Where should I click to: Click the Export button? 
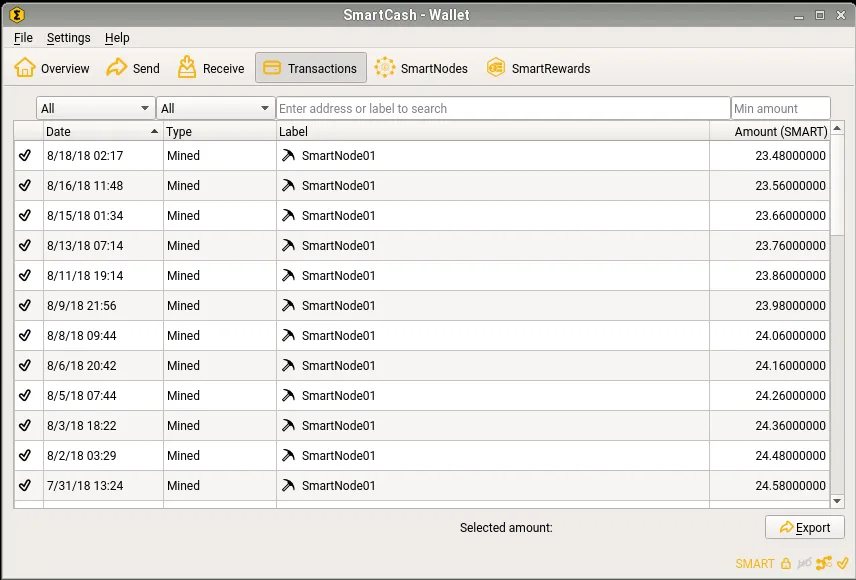(x=805, y=528)
